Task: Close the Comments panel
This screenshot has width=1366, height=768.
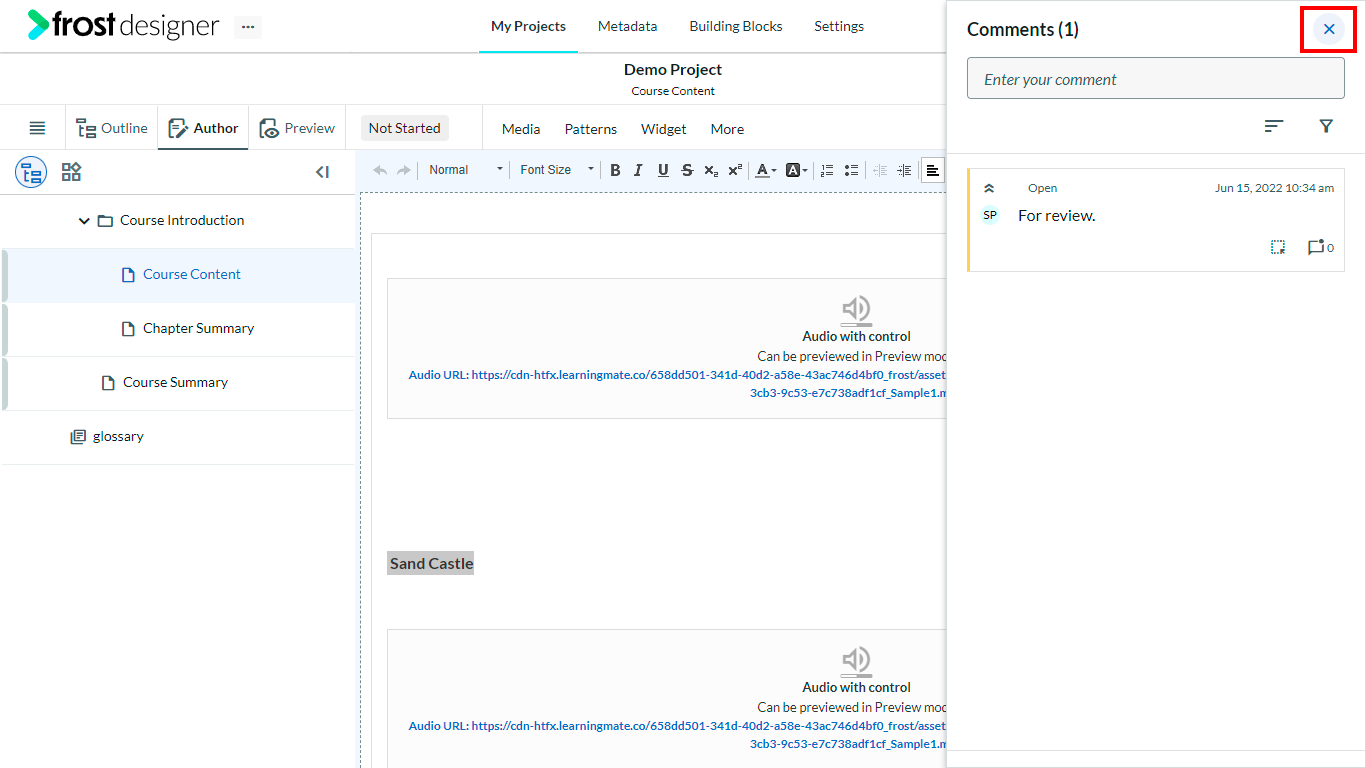Action: pyautogui.click(x=1329, y=29)
